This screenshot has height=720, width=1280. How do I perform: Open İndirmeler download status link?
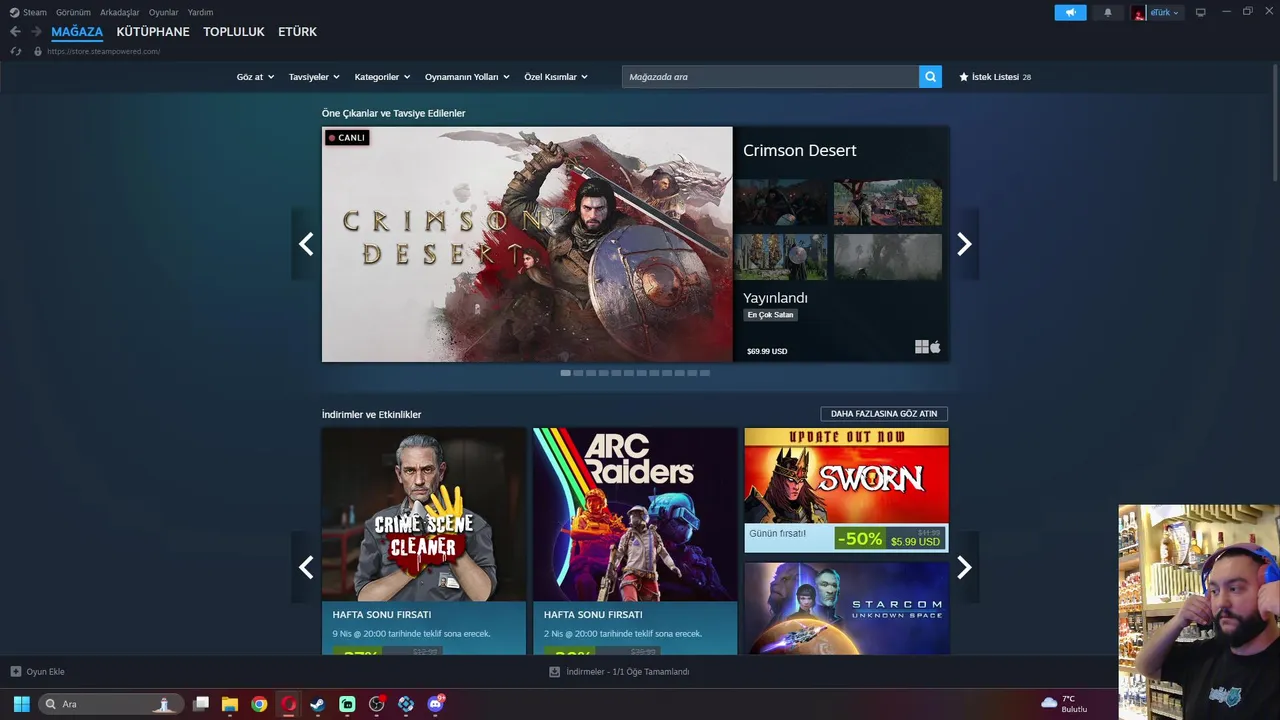coord(627,672)
